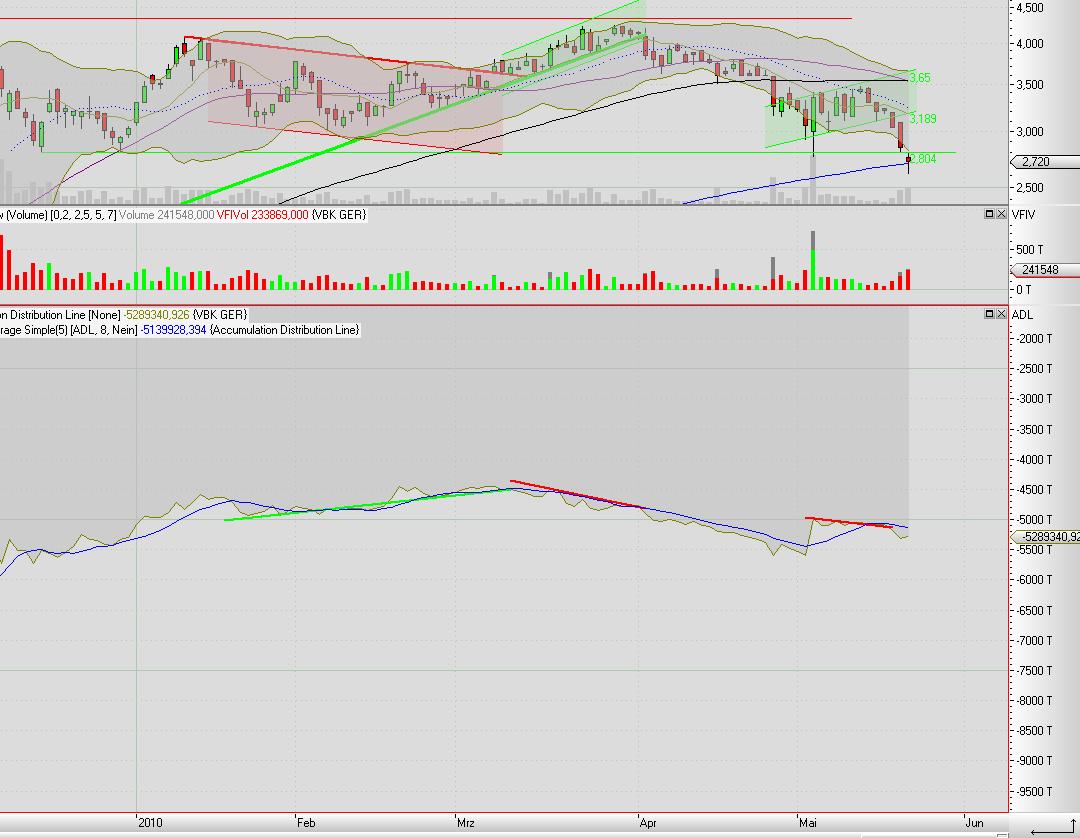The height and width of the screenshot is (838, 1080).
Task: Click the 3,500 price scale tick
Action: 1030,85
